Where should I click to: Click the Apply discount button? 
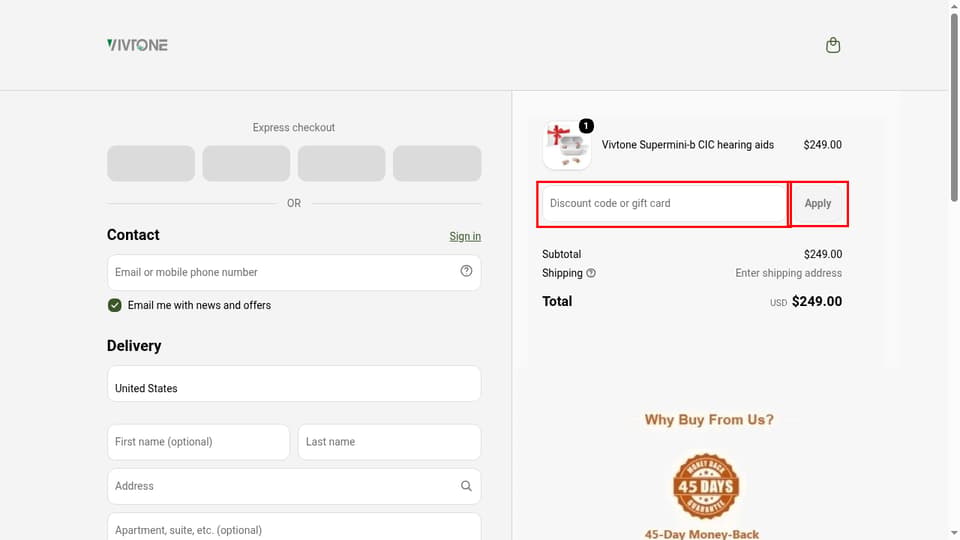click(818, 203)
